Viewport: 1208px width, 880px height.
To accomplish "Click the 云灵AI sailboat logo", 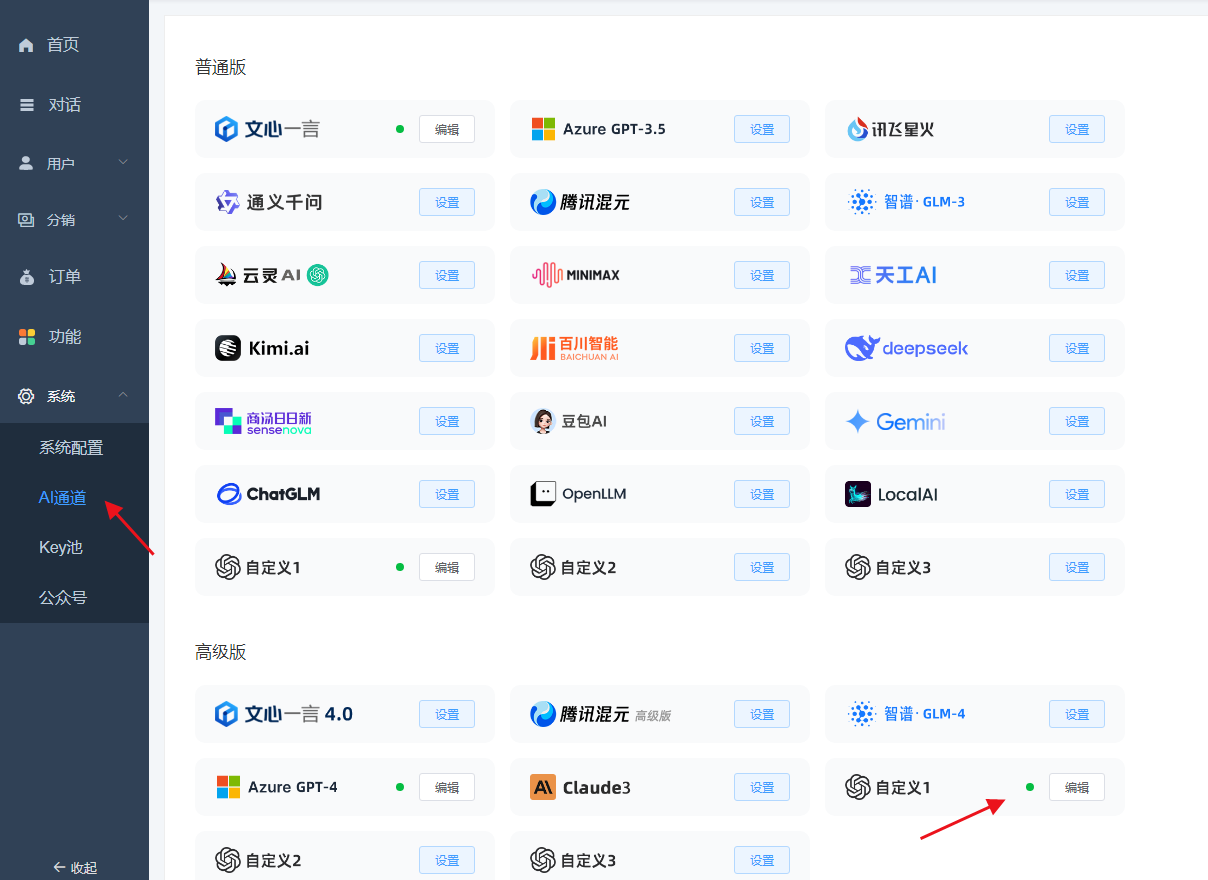I will coord(227,275).
